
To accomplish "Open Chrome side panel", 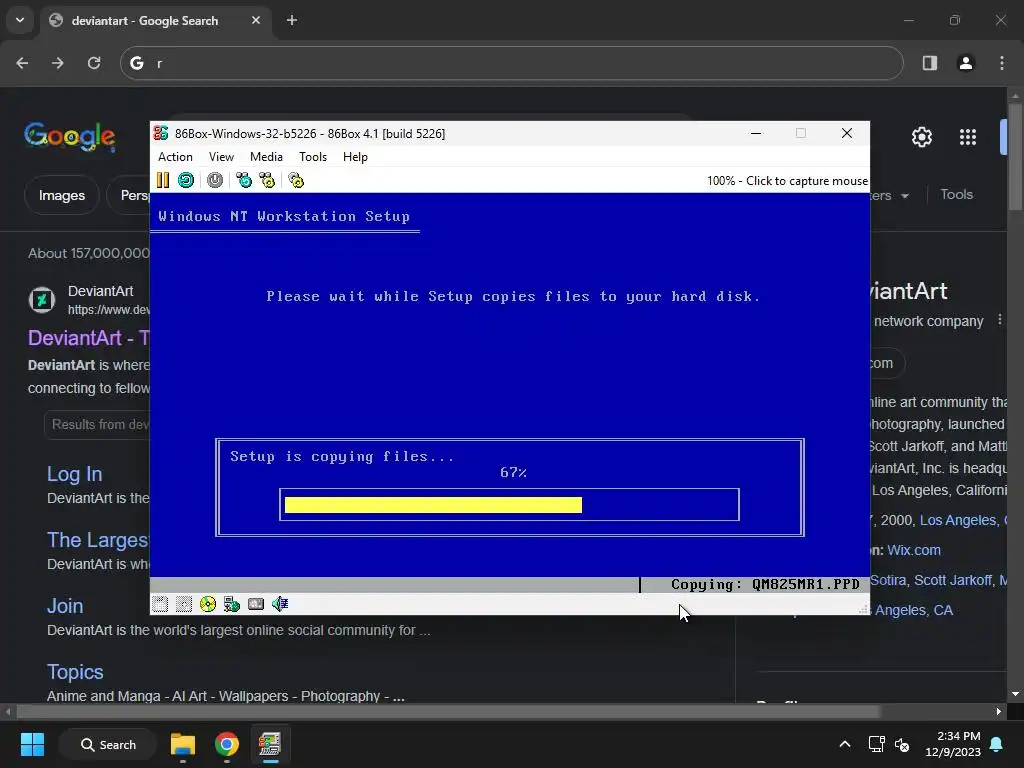I will click(x=930, y=63).
